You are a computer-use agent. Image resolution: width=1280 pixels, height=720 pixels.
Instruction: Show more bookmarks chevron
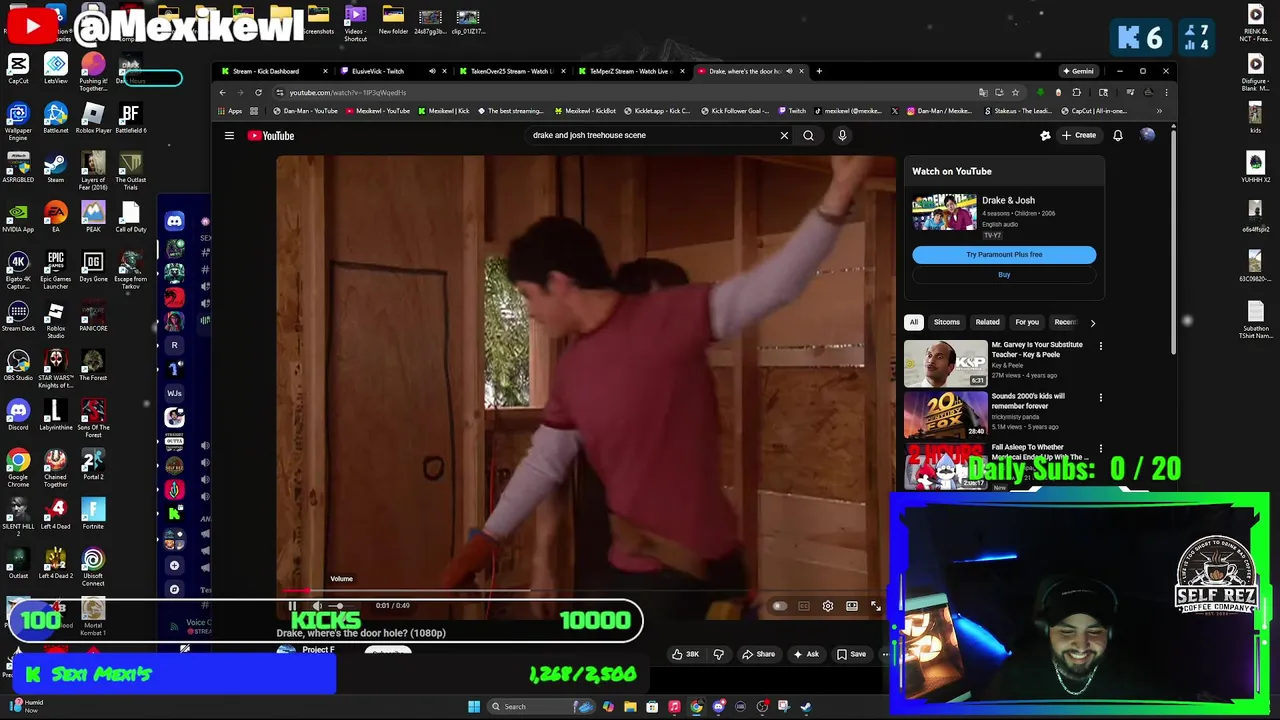point(1159,111)
